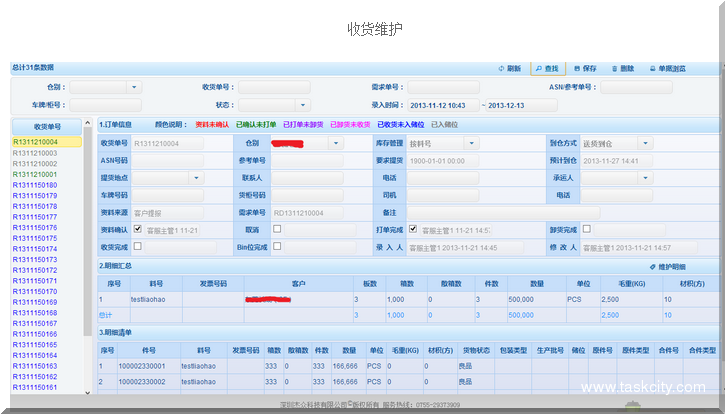
Task: Click the 录入时间 end date 2013-12-13
Action: [522, 105]
